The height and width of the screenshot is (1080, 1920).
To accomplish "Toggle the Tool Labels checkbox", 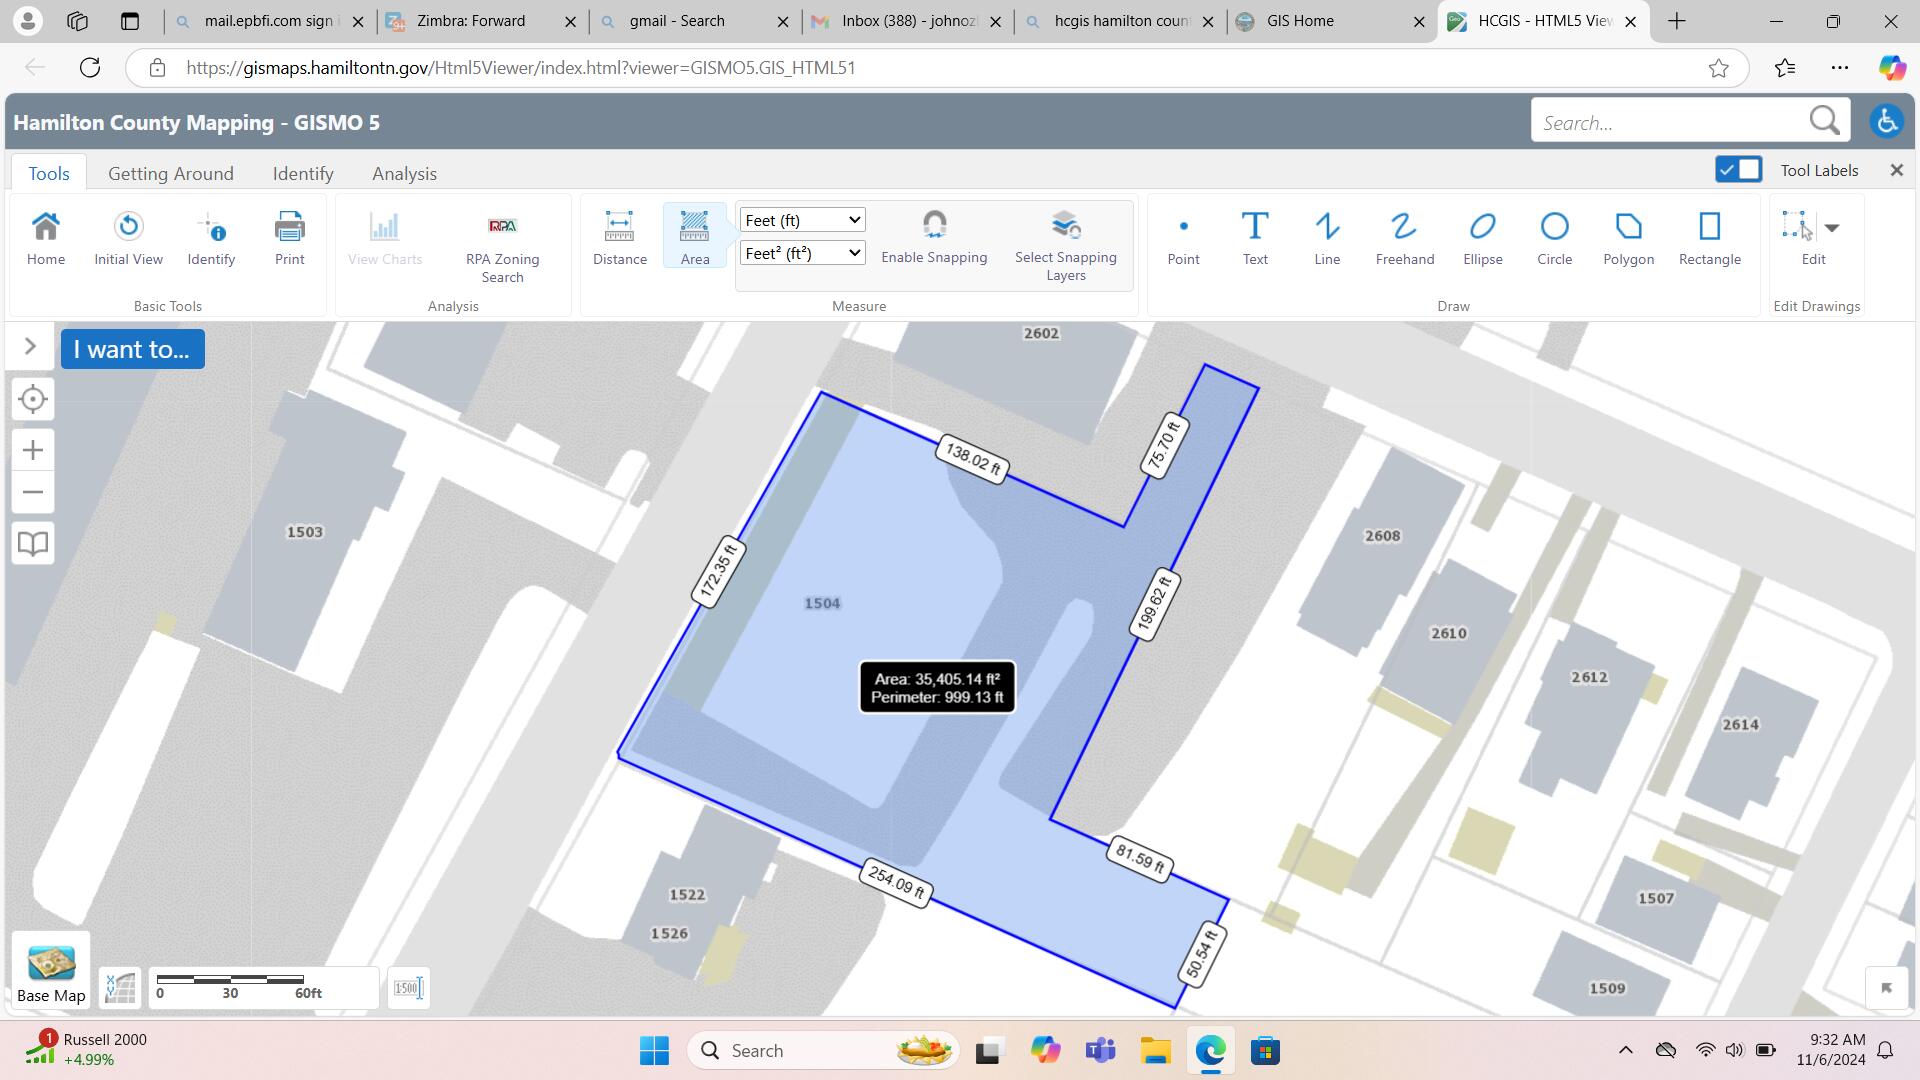I will (x=1738, y=169).
